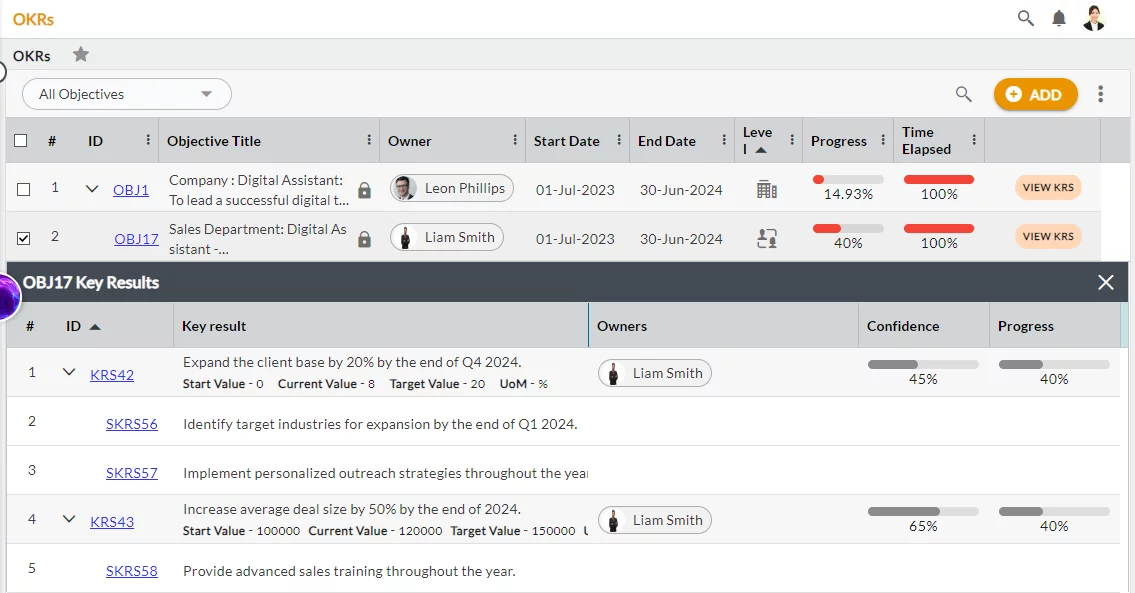Open the notification bell
This screenshot has width=1135, height=593.
coord(1059,18)
